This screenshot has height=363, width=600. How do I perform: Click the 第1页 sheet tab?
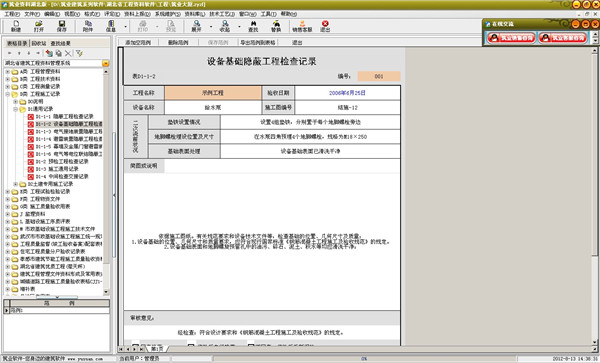pos(157,349)
